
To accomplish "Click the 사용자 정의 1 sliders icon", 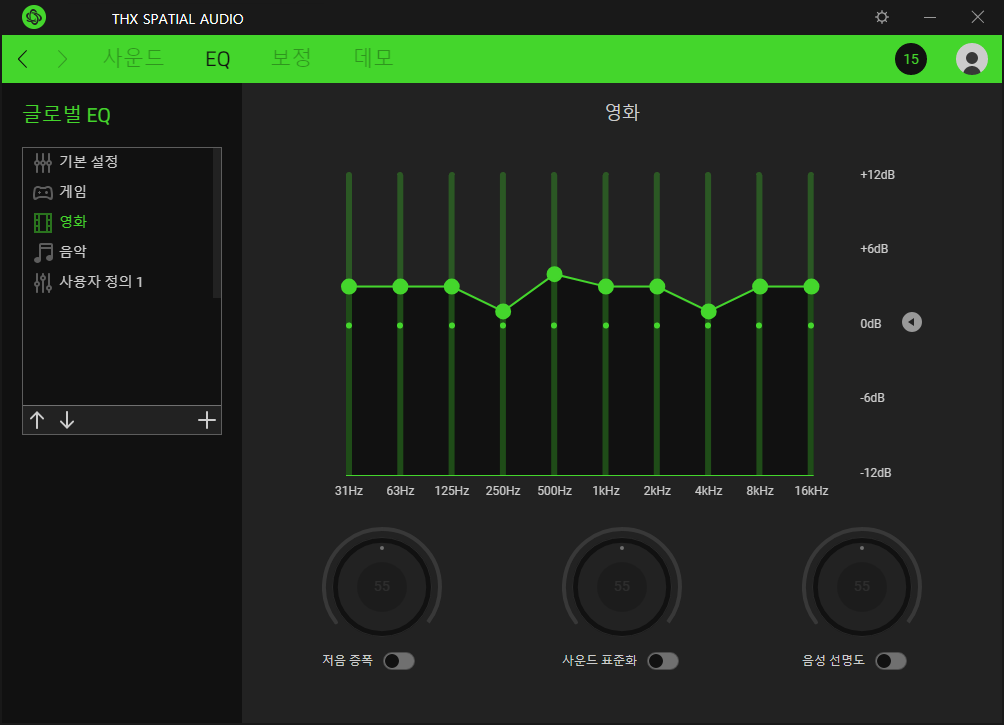I will click(43, 282).
